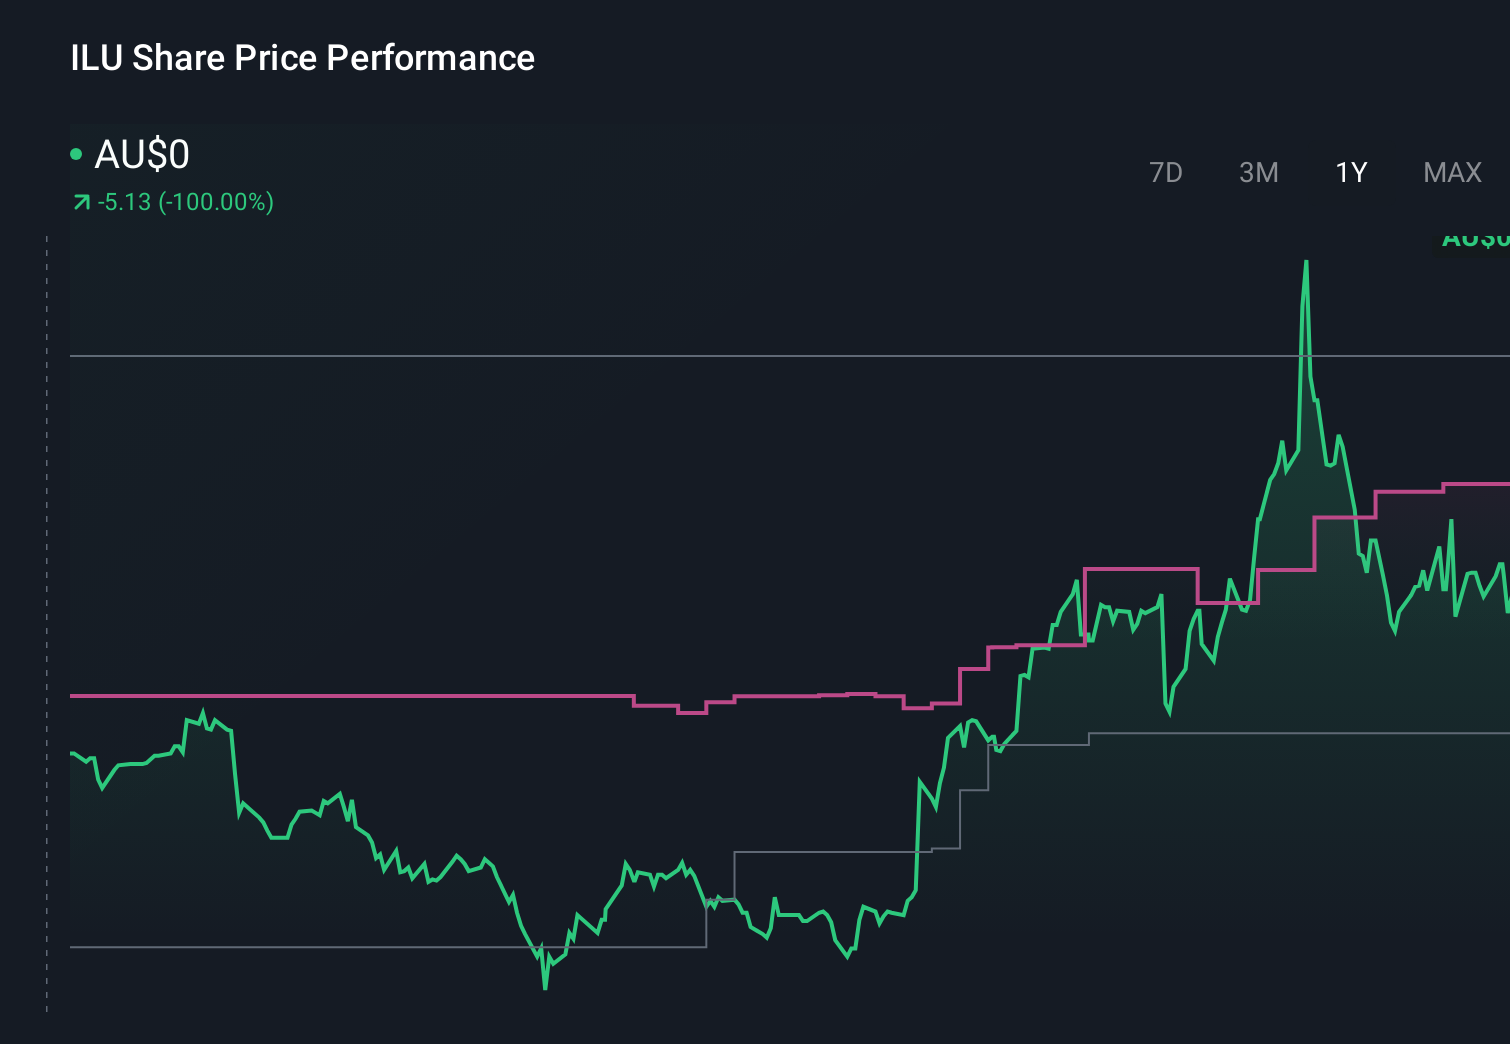Click the clipped green AU$ chart price label
This screenshot has height=1044, width=1510.
click(1475, 240)
